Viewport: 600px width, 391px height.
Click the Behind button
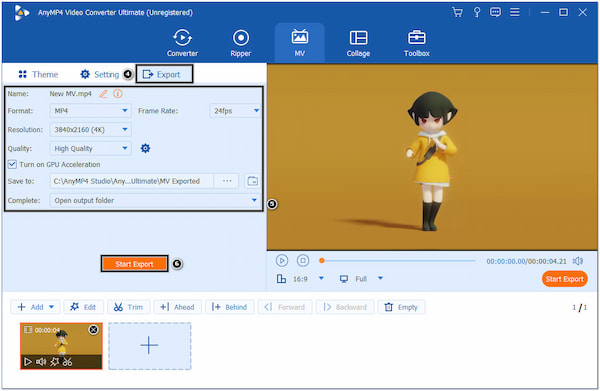pyautogui.click(x=229, y=307)
